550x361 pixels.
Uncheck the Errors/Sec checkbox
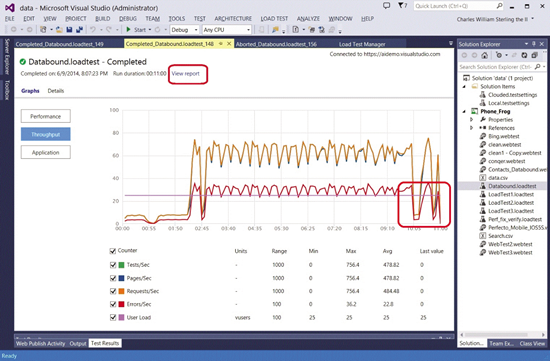point(113,304)
